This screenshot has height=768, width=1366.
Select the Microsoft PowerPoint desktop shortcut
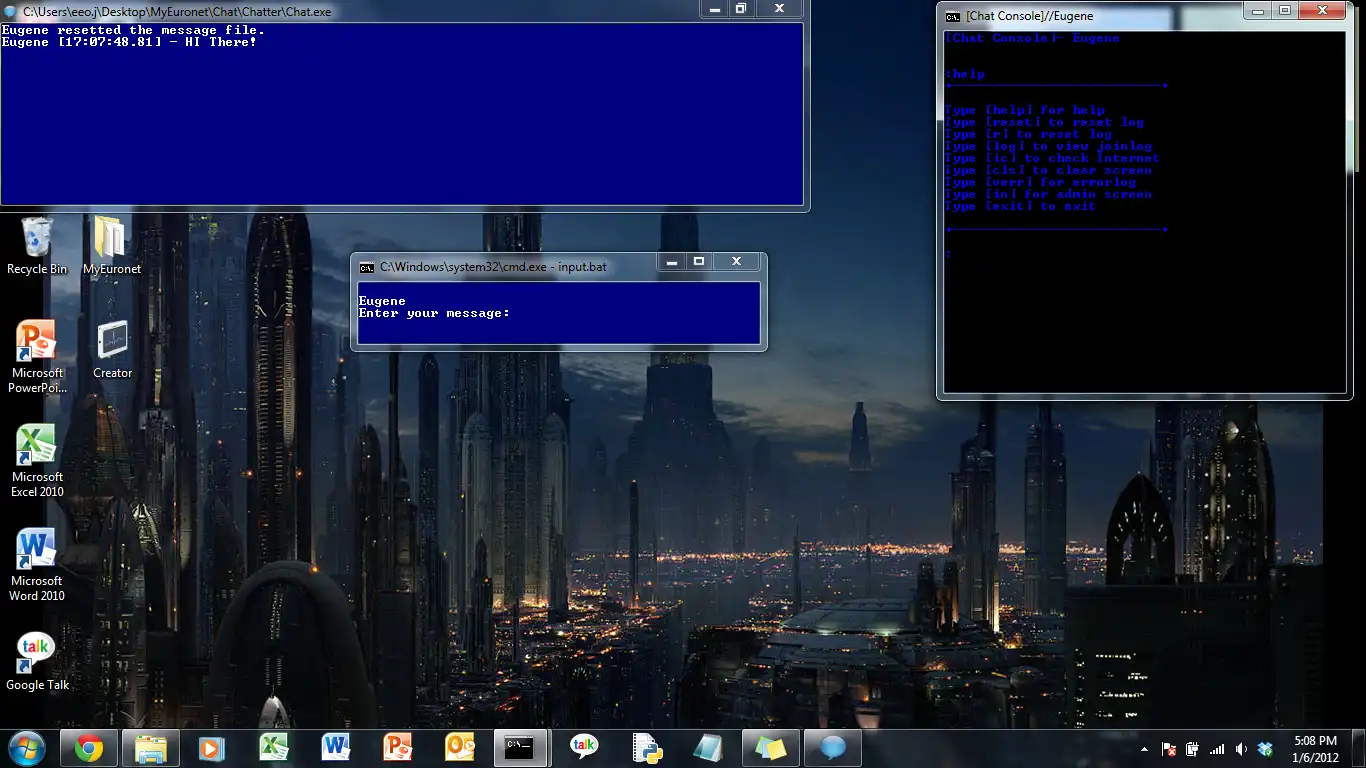point(37,357)
